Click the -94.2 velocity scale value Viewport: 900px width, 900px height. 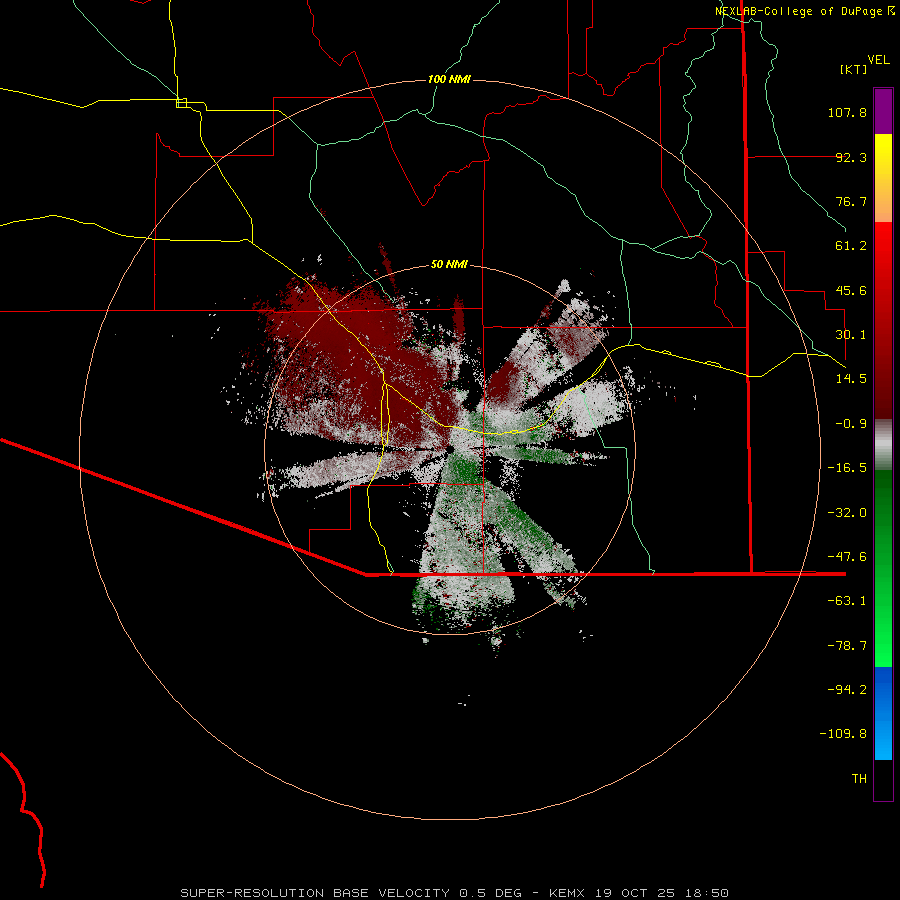click(847, 690)
